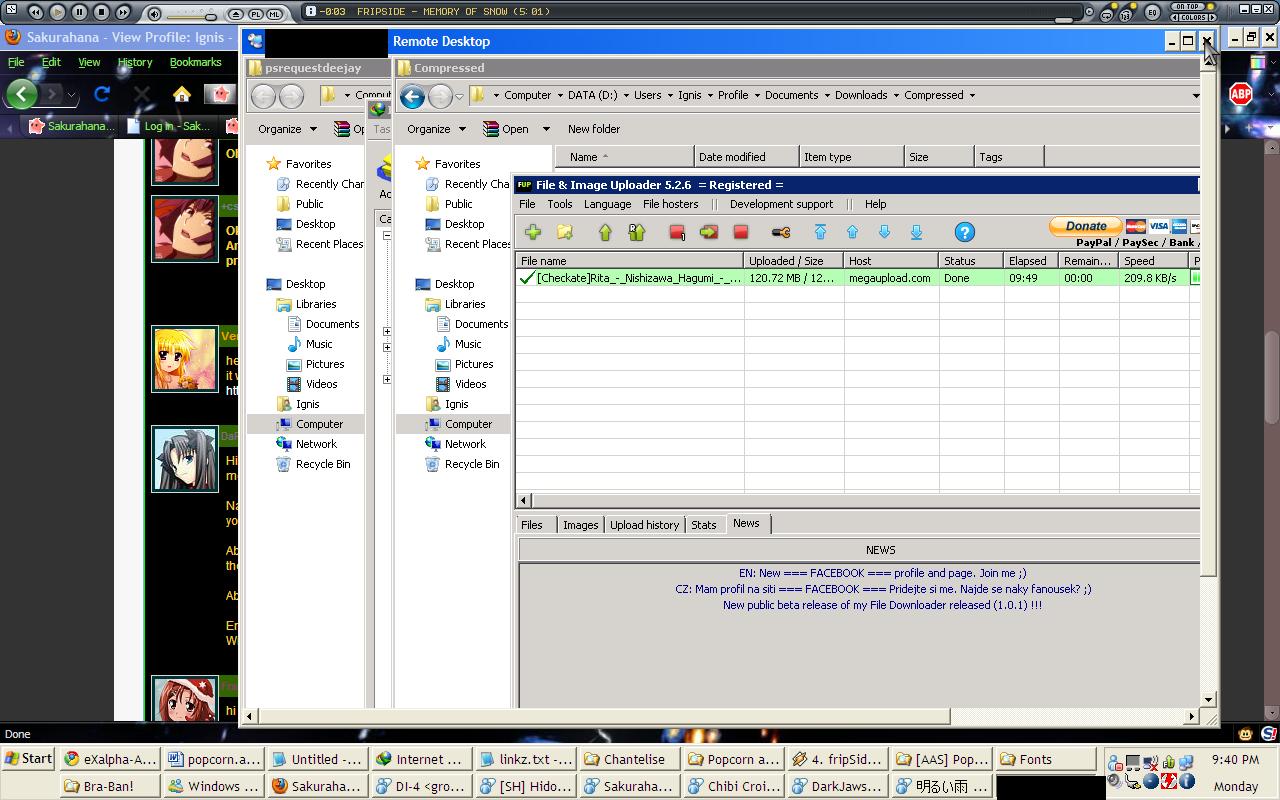Expand the Downloads breadcrumb arrow
1280x800 pixels.
point(896,96)
